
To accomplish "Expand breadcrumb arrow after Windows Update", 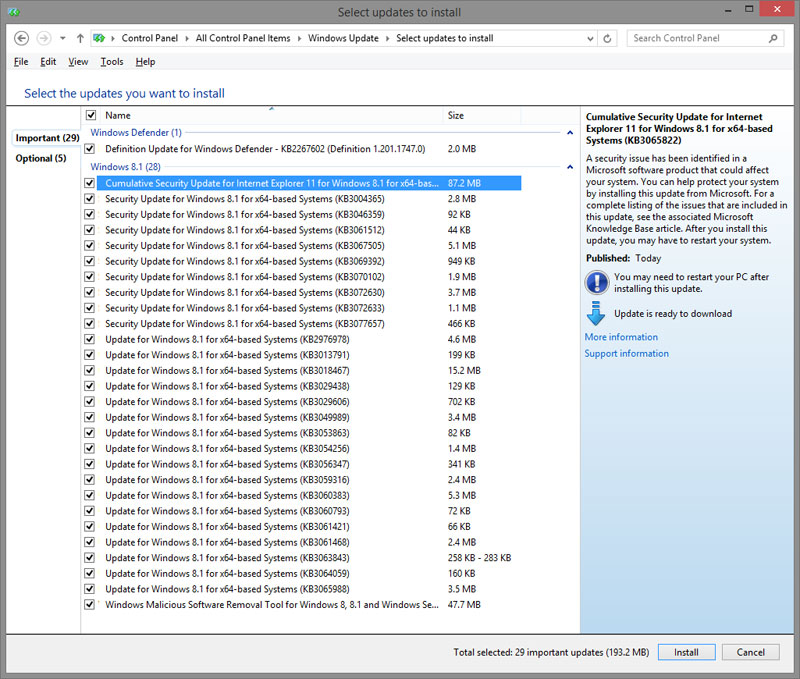I will tap(387, 38).
